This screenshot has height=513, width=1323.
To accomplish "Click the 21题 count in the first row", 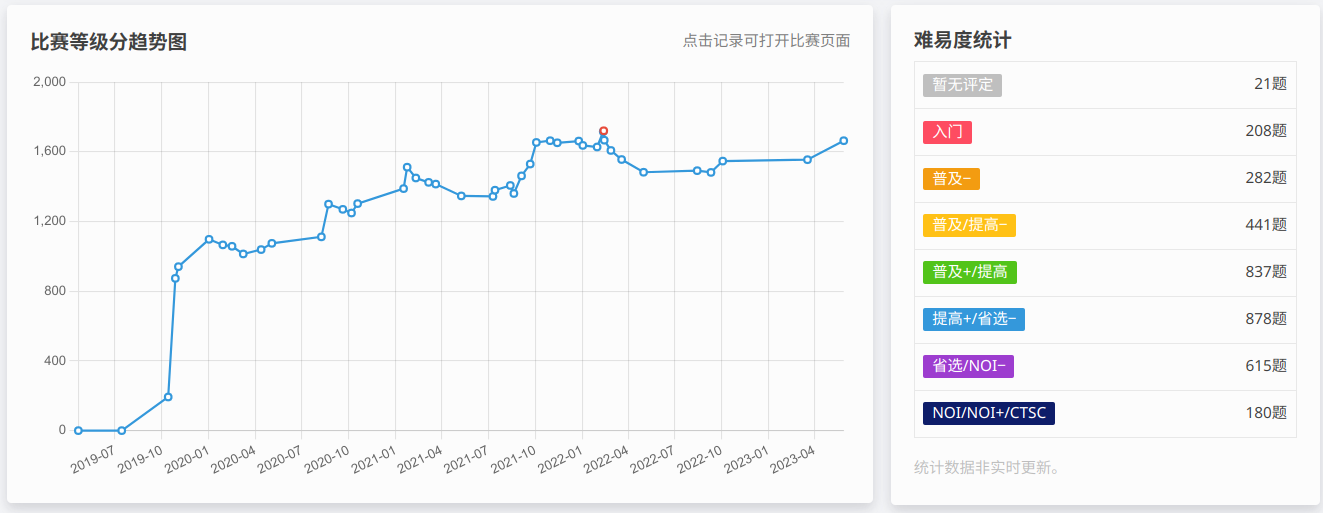I will [x=1270, y=85].
